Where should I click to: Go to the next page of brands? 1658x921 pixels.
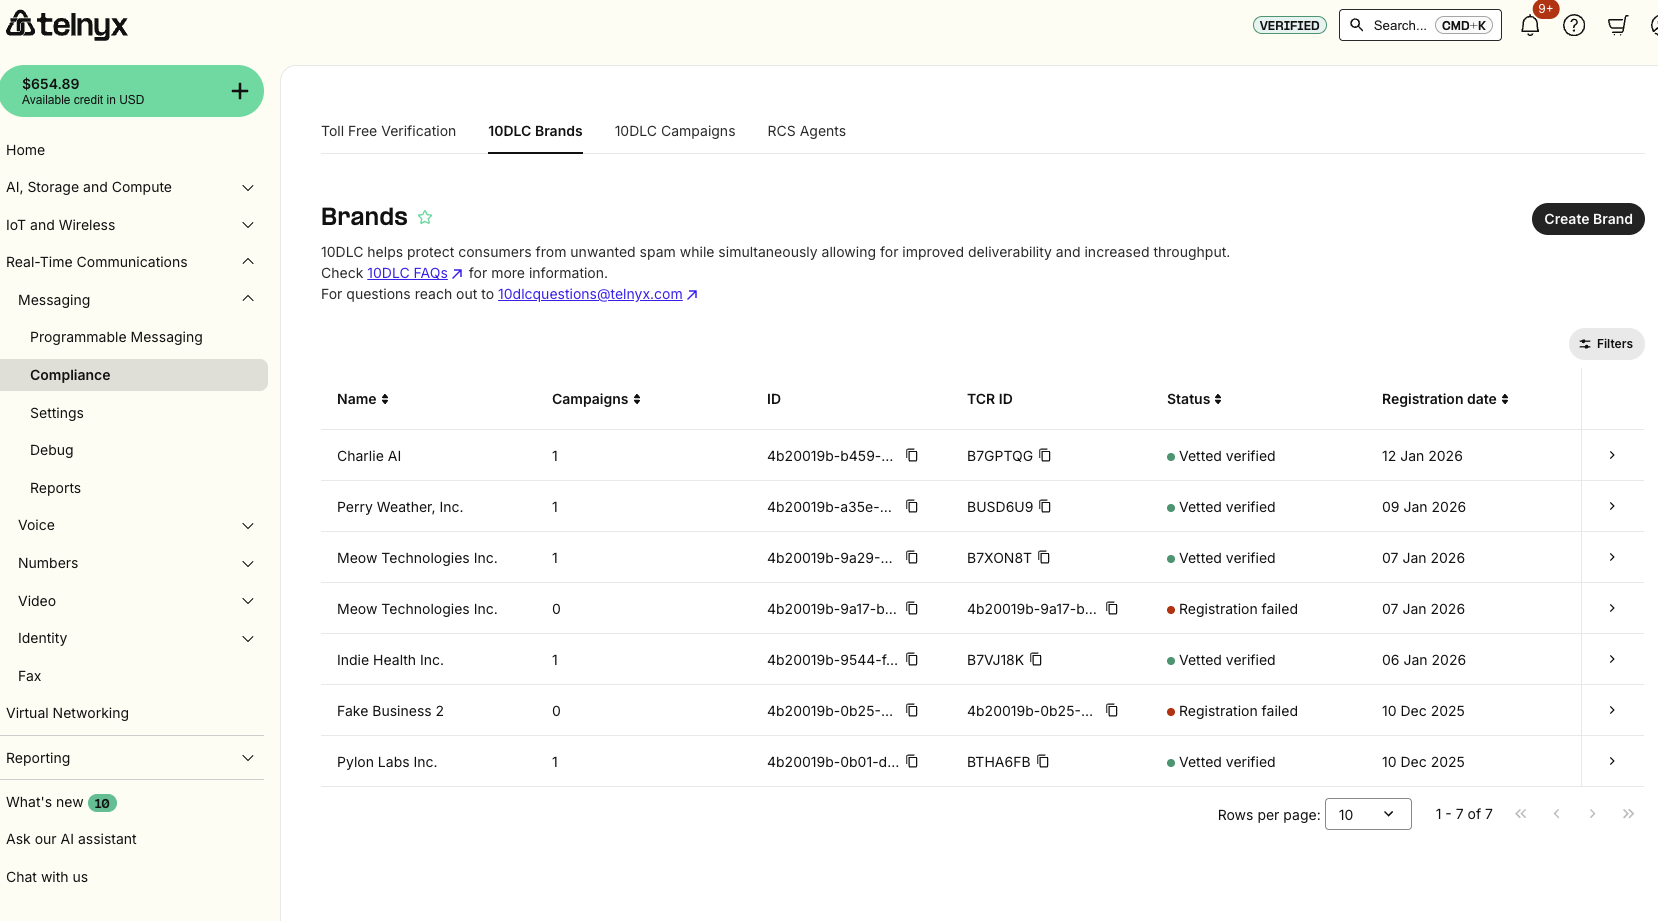pyautogui.click(x=1592, y=814)
